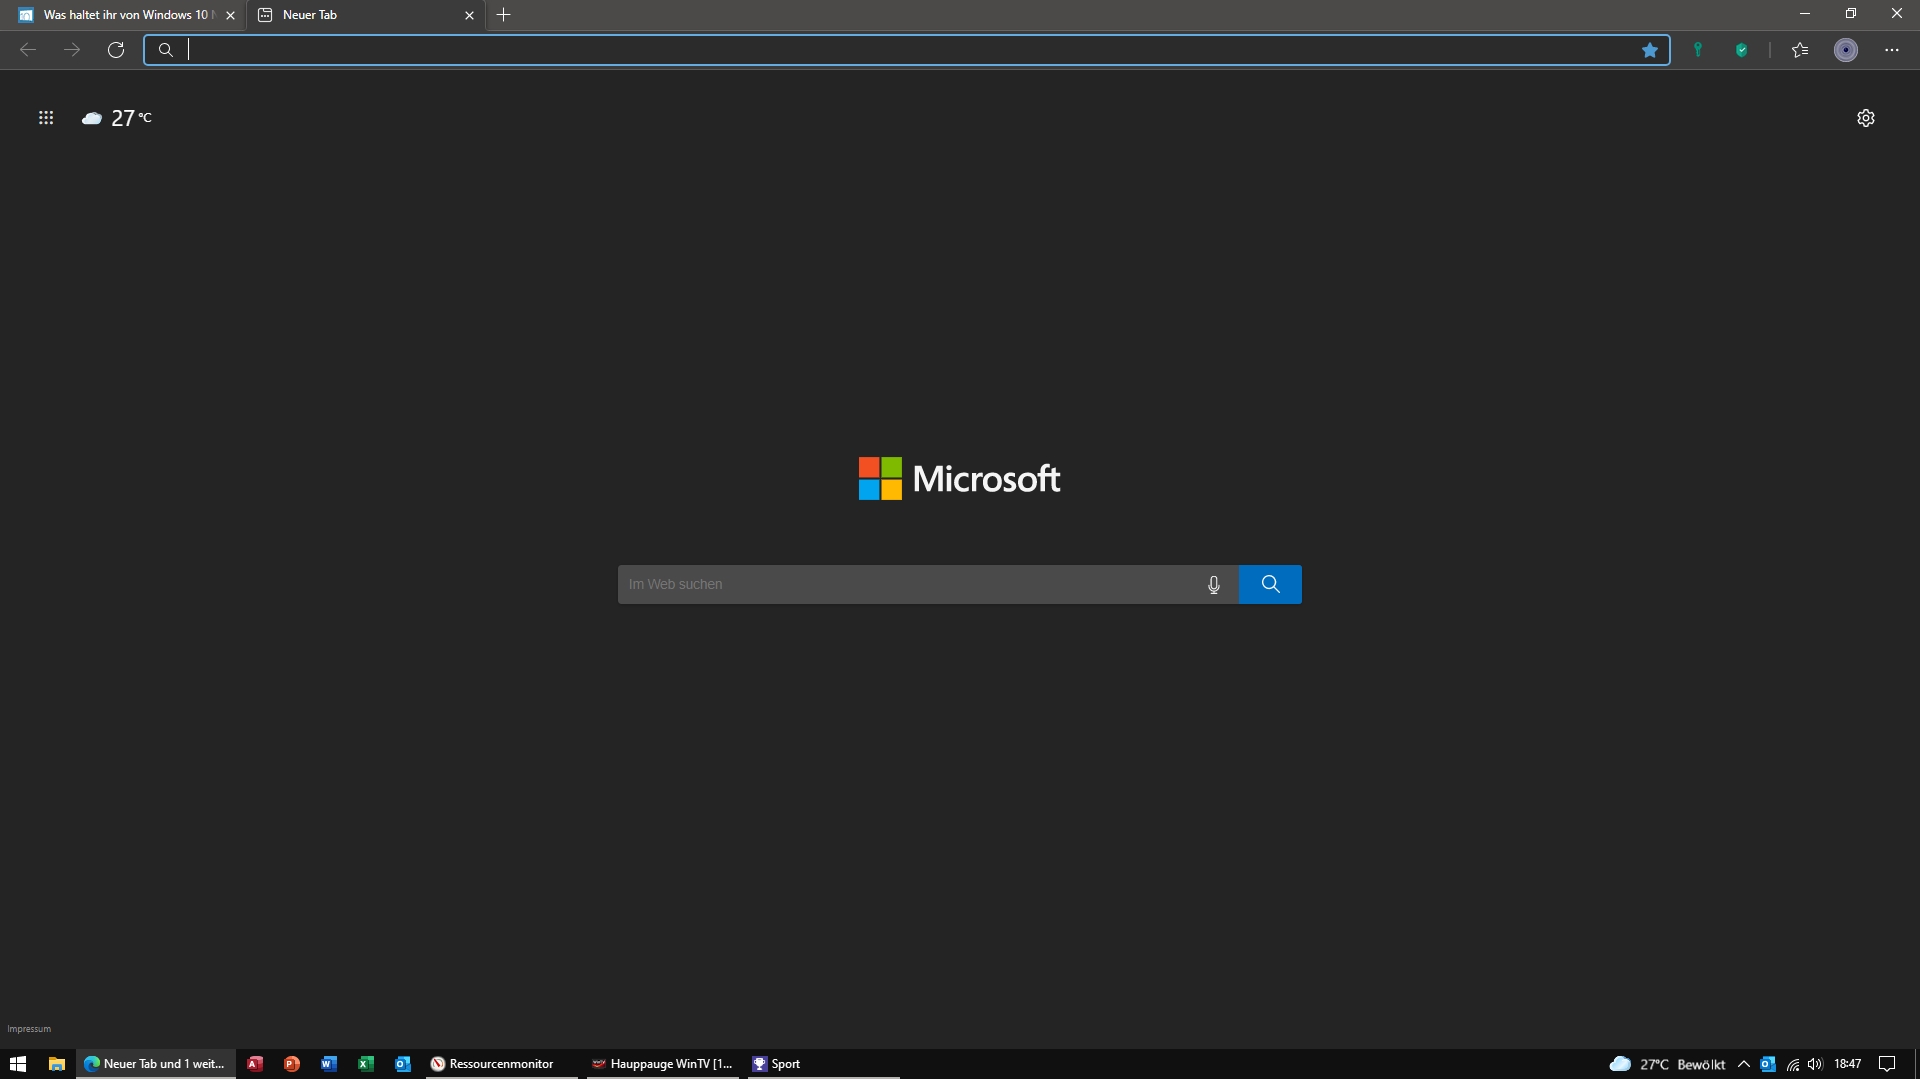Open the user profile avatar

(1846, 50)
